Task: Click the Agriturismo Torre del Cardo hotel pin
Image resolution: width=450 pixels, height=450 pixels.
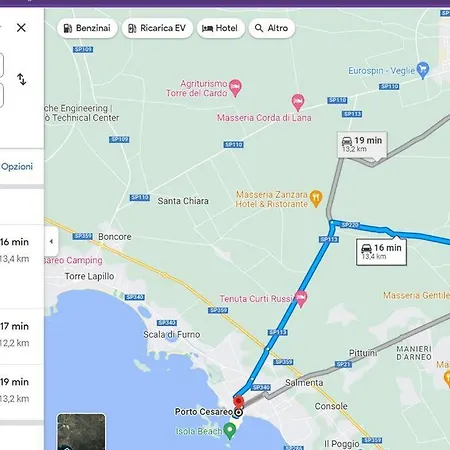Action: [236, 88]
